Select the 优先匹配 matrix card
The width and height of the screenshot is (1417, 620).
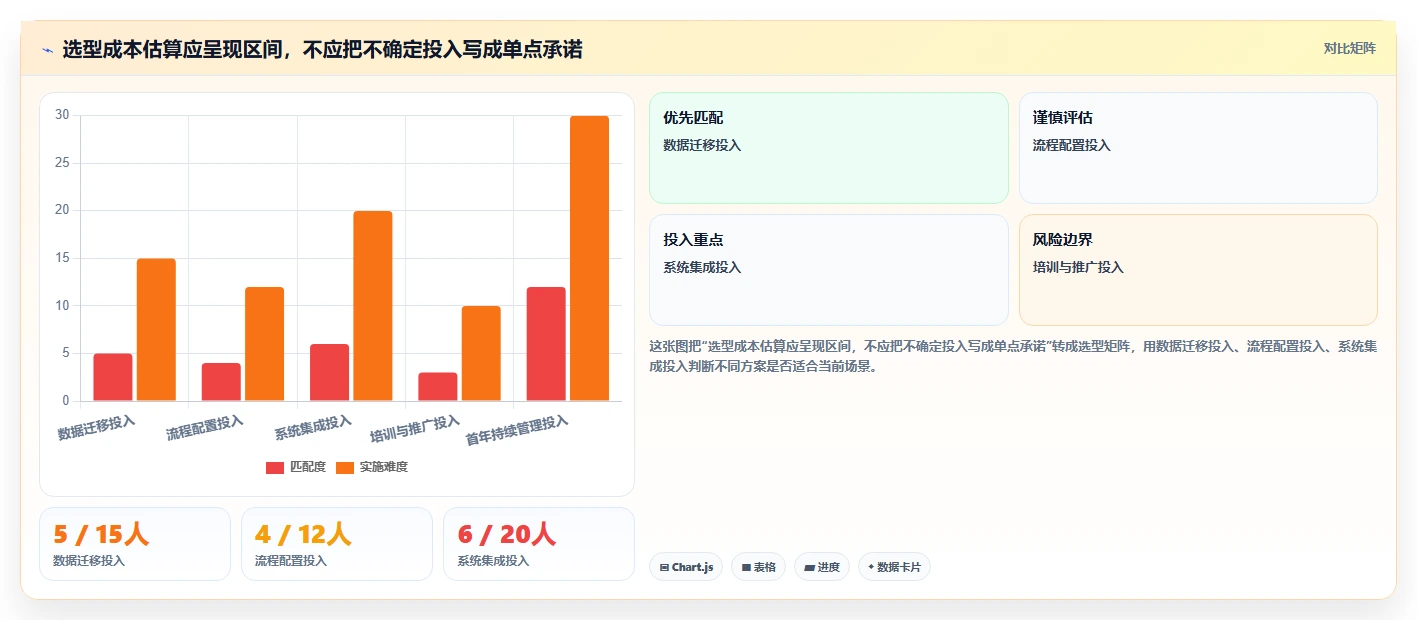pos(829,148)
